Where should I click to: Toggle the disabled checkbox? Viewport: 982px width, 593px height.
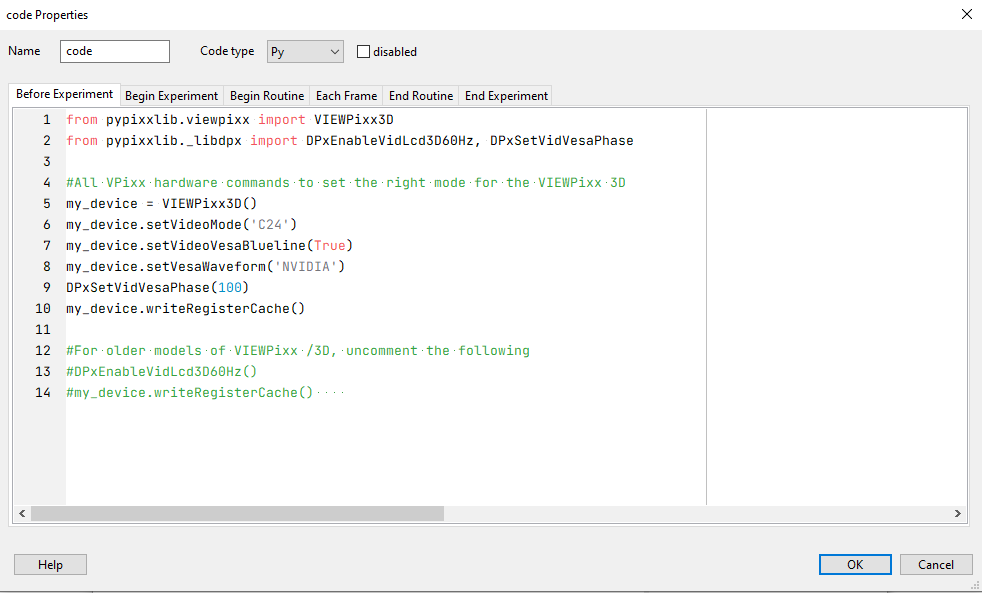coord(364,52)
